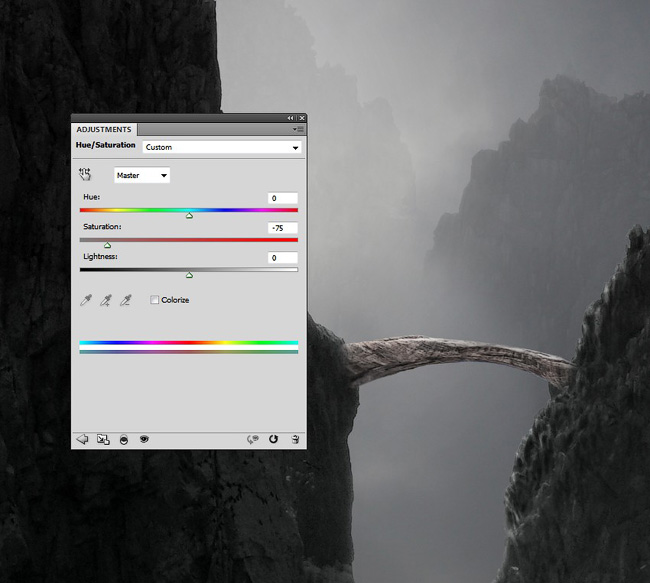This screenshot has width=650, height=583.
Task: Click the top color range spectrum bar
Action: [189, 343]
